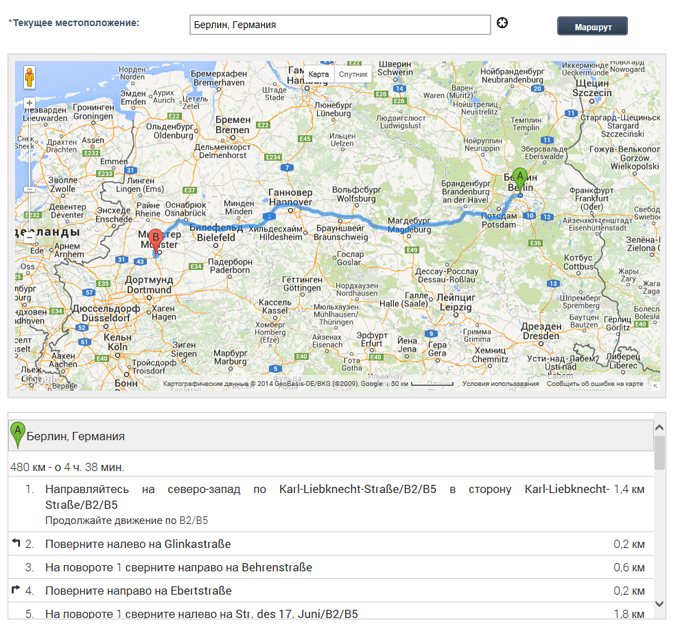Click the 480 км route summary text
Viewport: 680px width, 629px height.
pyautogui.click(x=67, y=467)
